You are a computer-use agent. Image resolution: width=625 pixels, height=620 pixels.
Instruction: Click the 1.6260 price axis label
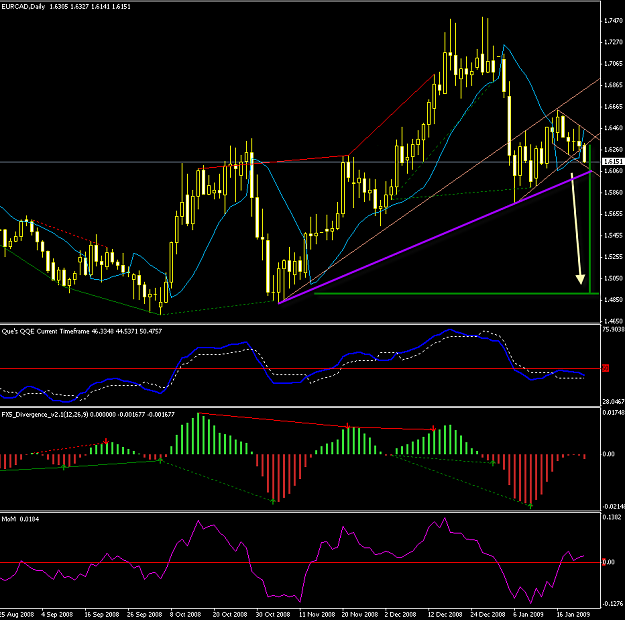(x=613, y=150)
